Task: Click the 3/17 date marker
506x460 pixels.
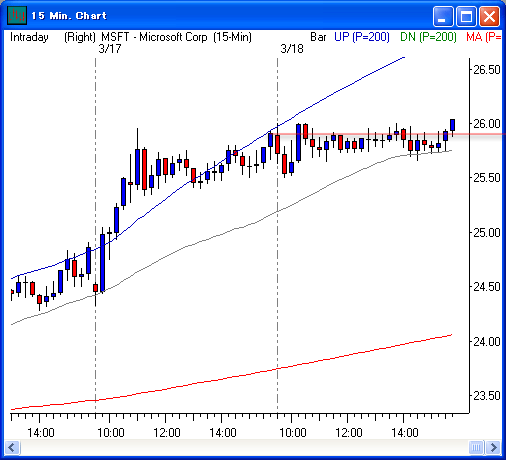Action: tap(110, 49)
